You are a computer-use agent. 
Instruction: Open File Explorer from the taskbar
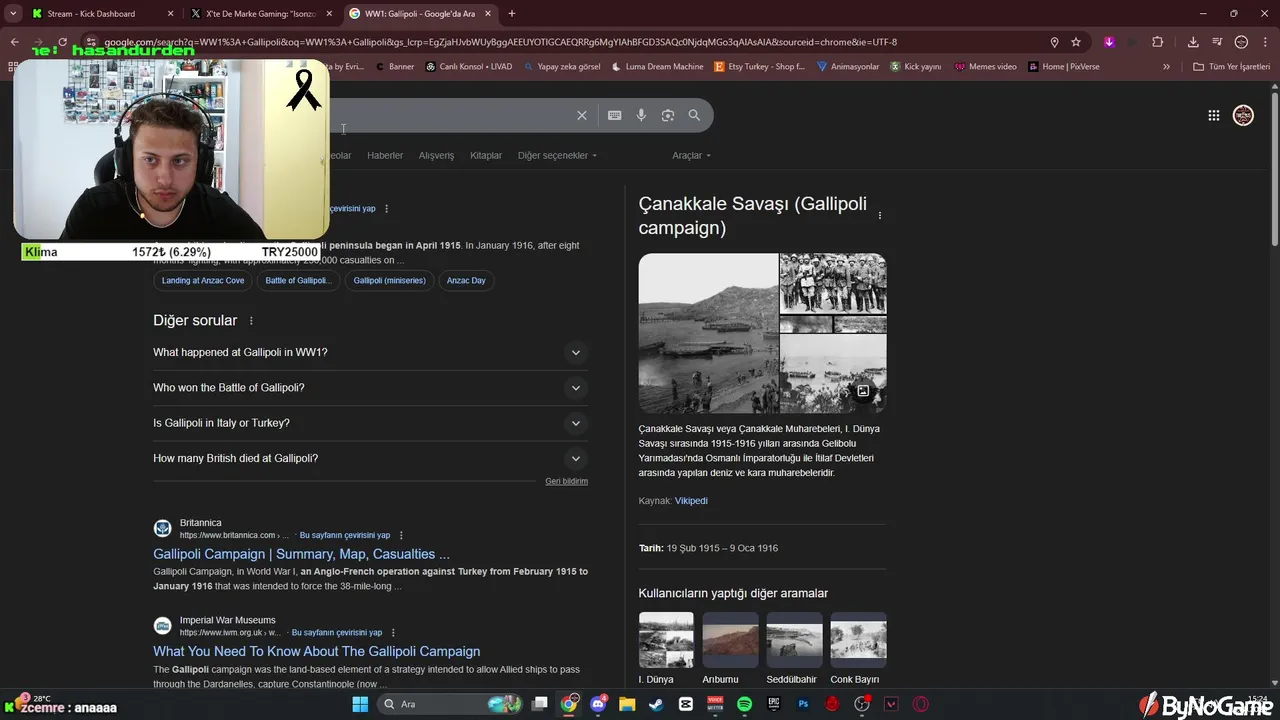tap(627, 704)
